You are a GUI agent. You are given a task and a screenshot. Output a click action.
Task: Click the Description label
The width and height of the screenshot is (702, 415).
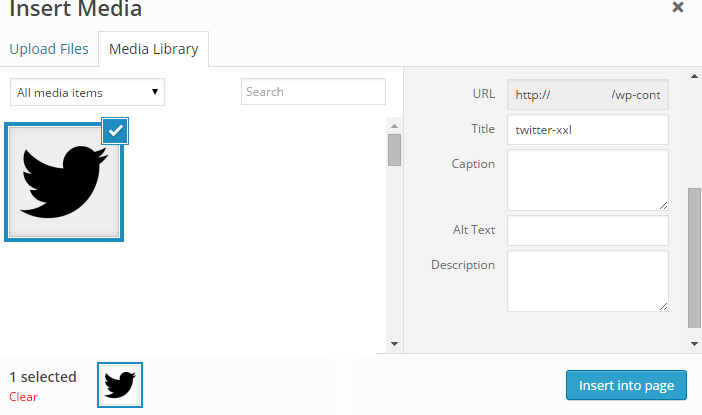pyautogui.click(x=463, y=265)
